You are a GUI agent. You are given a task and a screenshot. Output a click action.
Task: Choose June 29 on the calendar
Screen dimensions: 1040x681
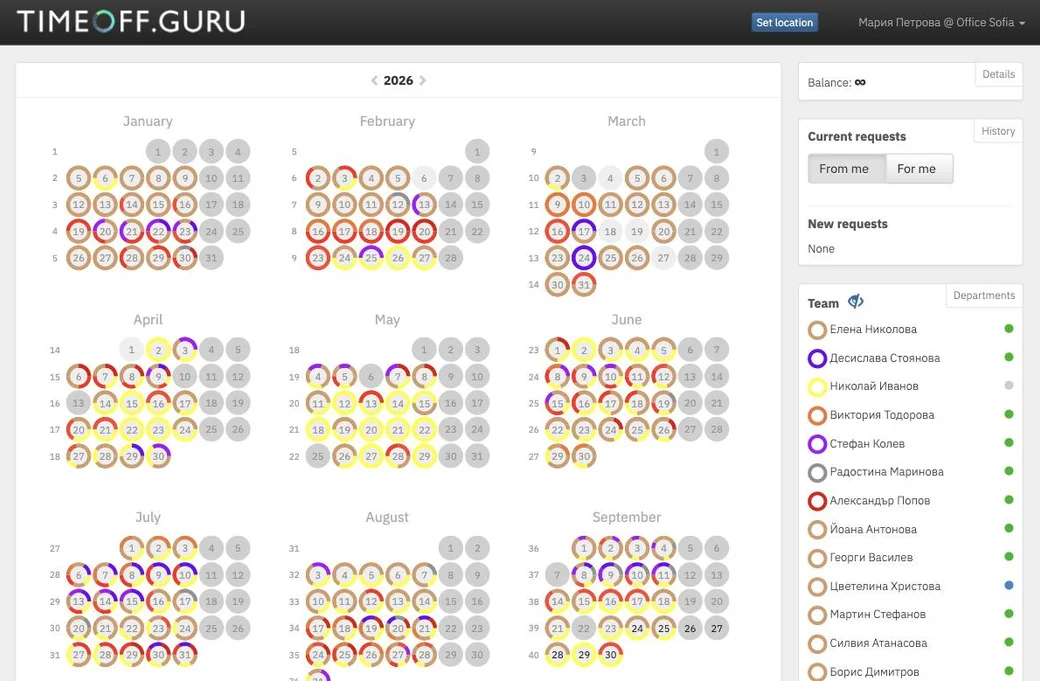click(557, 456)
